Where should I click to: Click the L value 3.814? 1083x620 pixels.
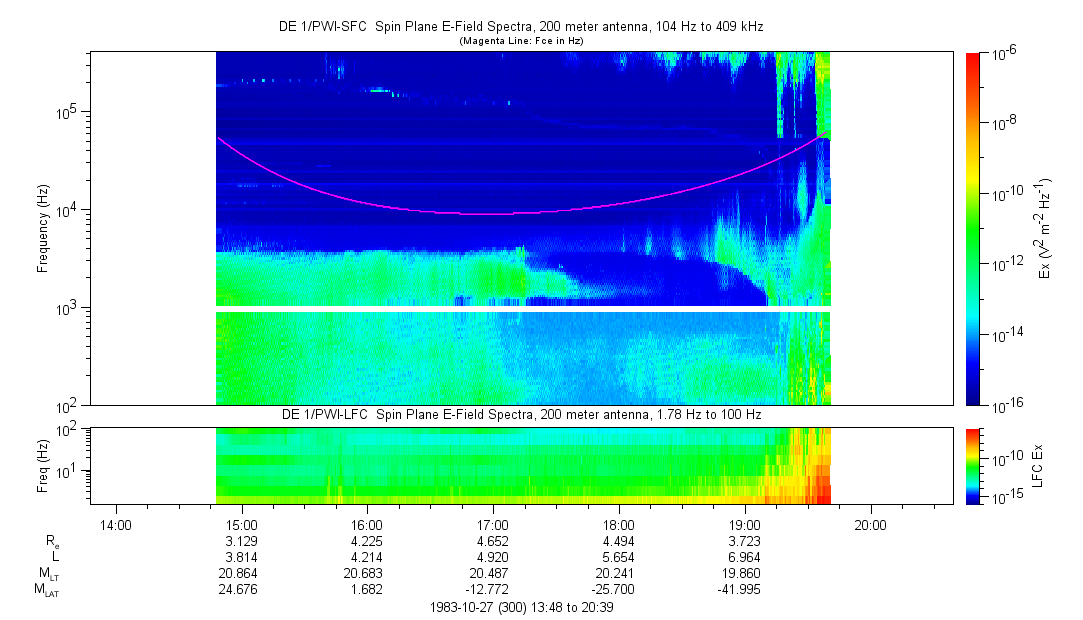tap(242, 557)
